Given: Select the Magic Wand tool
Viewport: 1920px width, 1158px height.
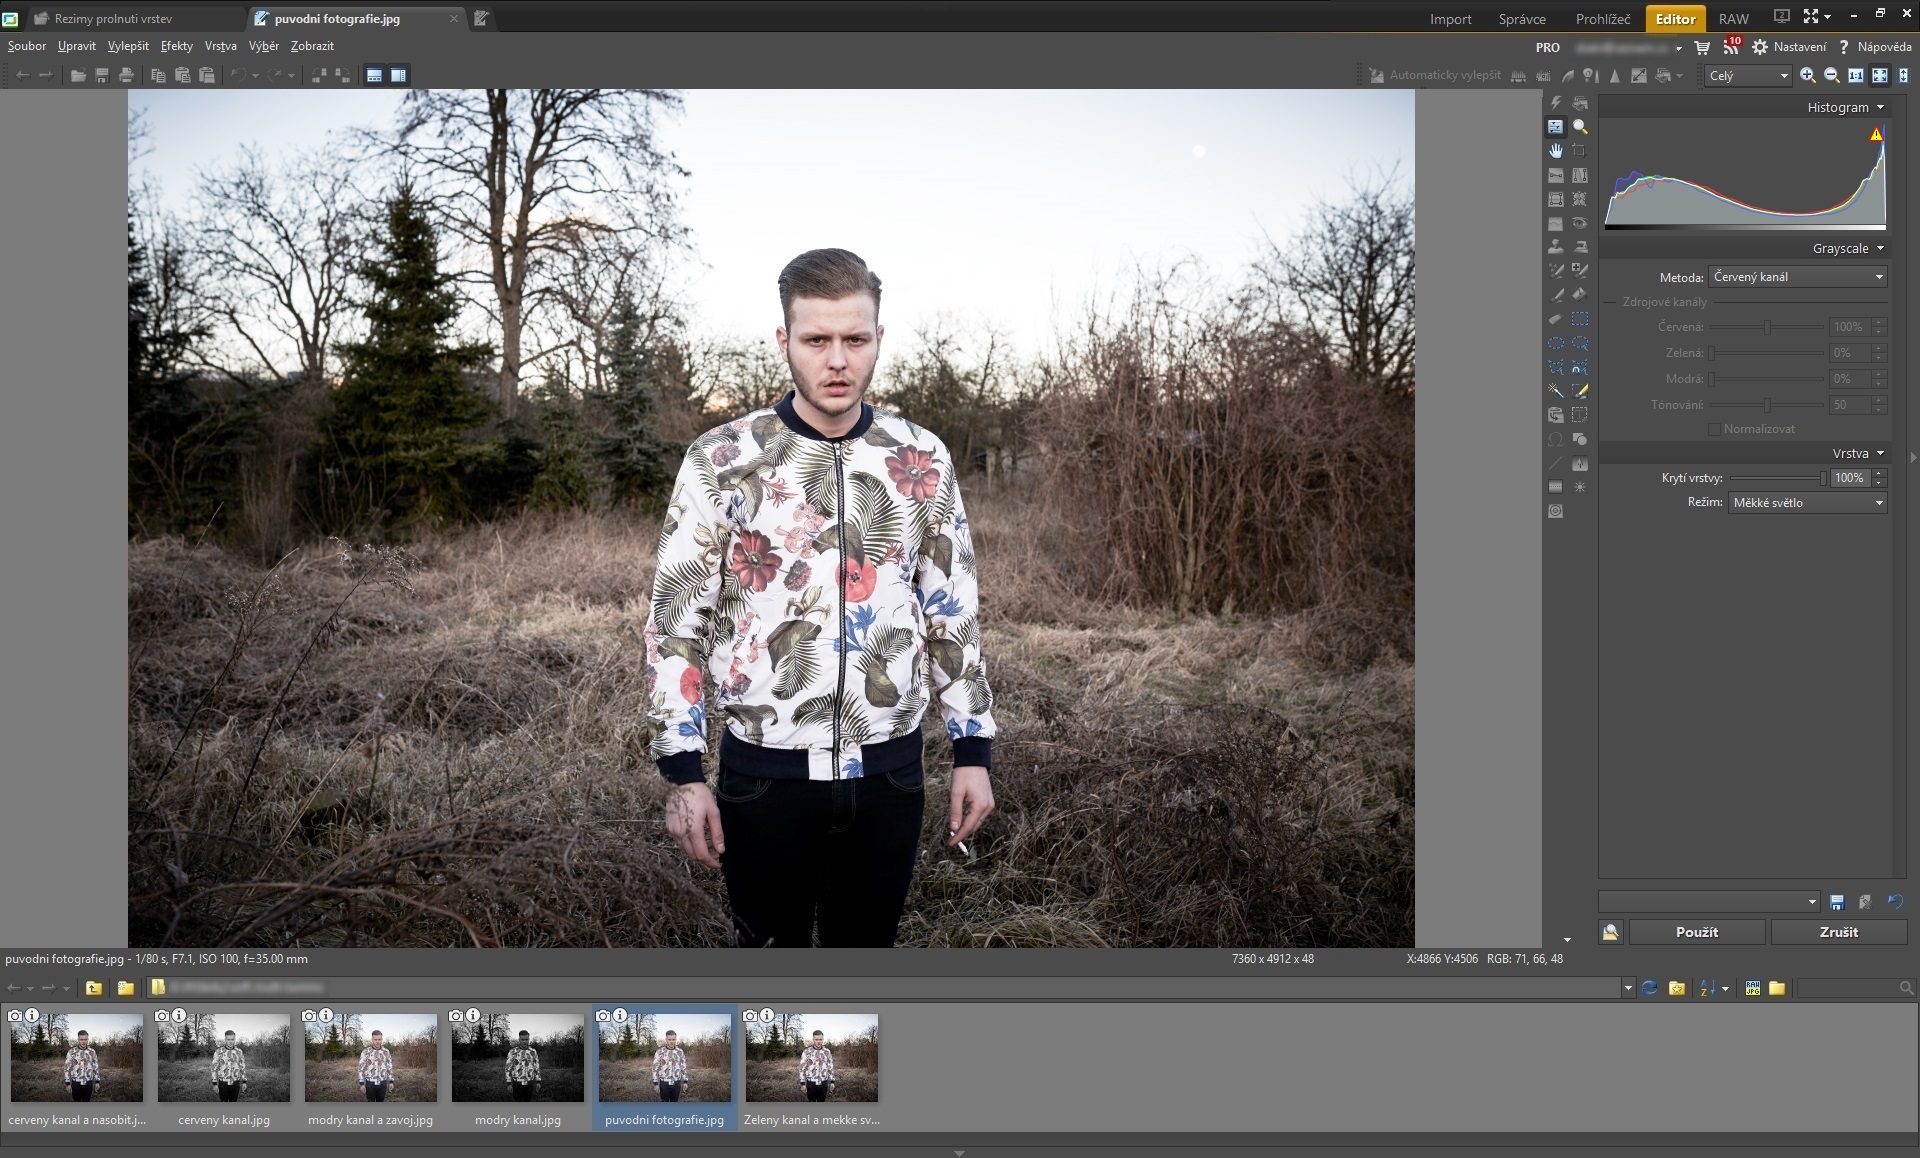Looking at the screenshot, I should [x=1556, y=391].
